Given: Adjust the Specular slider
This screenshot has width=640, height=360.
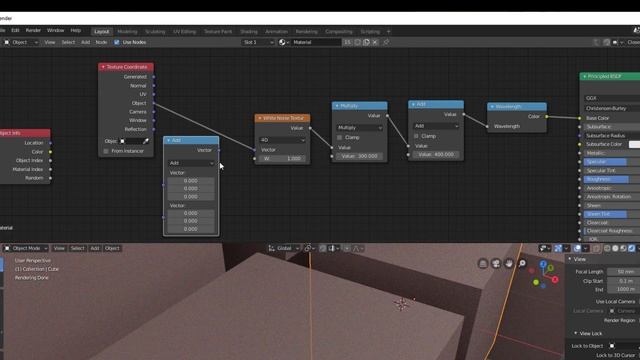Looking at the screenshot, I should (611, 162).
